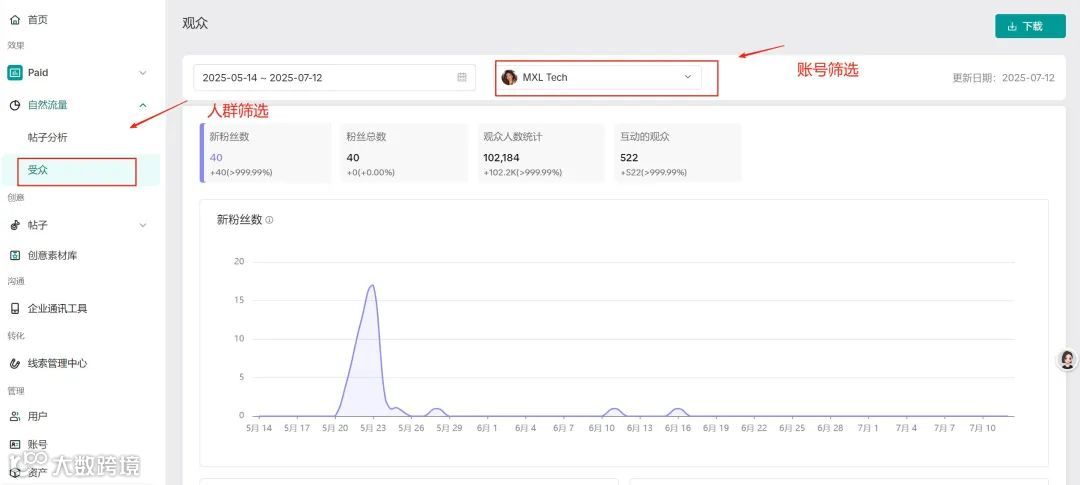Open the MXL Tech account dropdown

pyautogui.click(x=598, y=77)
